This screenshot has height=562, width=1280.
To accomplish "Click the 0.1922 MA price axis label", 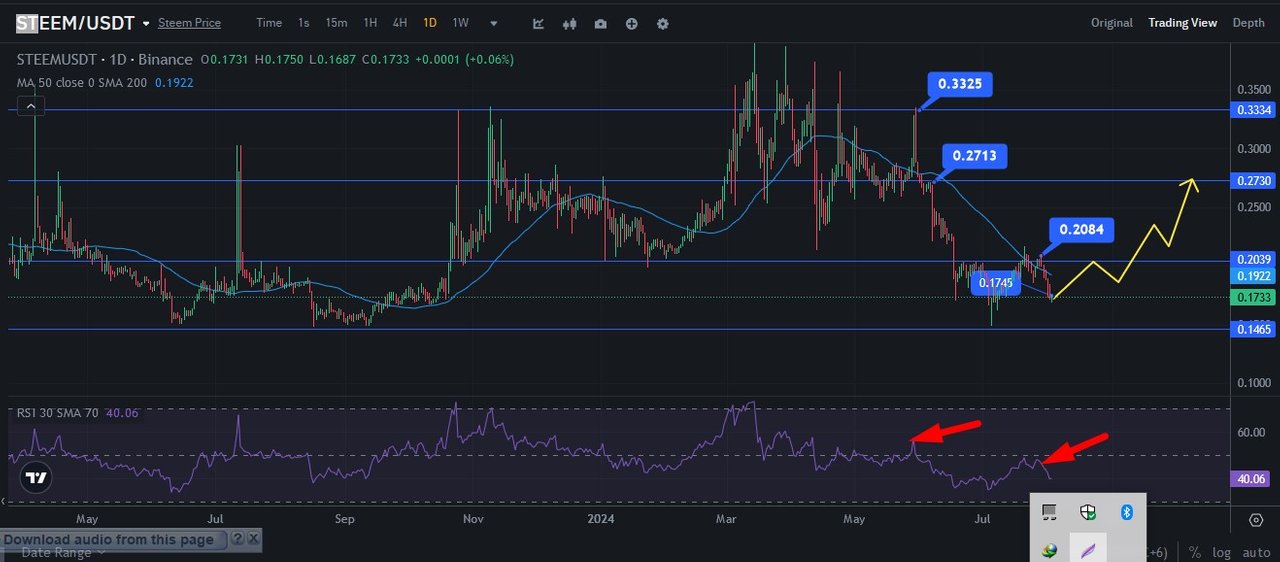I will 1254,276.
